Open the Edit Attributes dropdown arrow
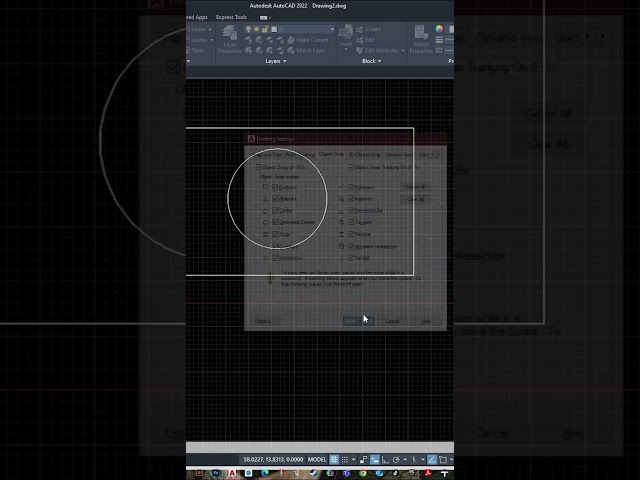 pos(403,51)
